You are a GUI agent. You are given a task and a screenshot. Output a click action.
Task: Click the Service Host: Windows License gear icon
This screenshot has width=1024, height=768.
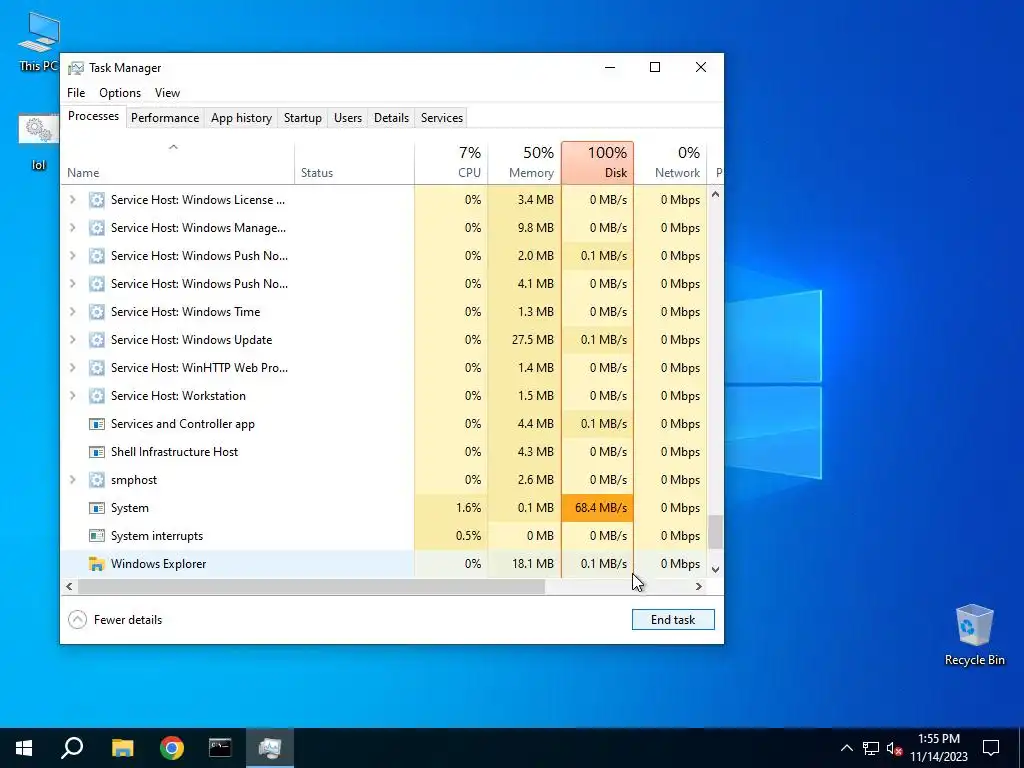point(97,199)
